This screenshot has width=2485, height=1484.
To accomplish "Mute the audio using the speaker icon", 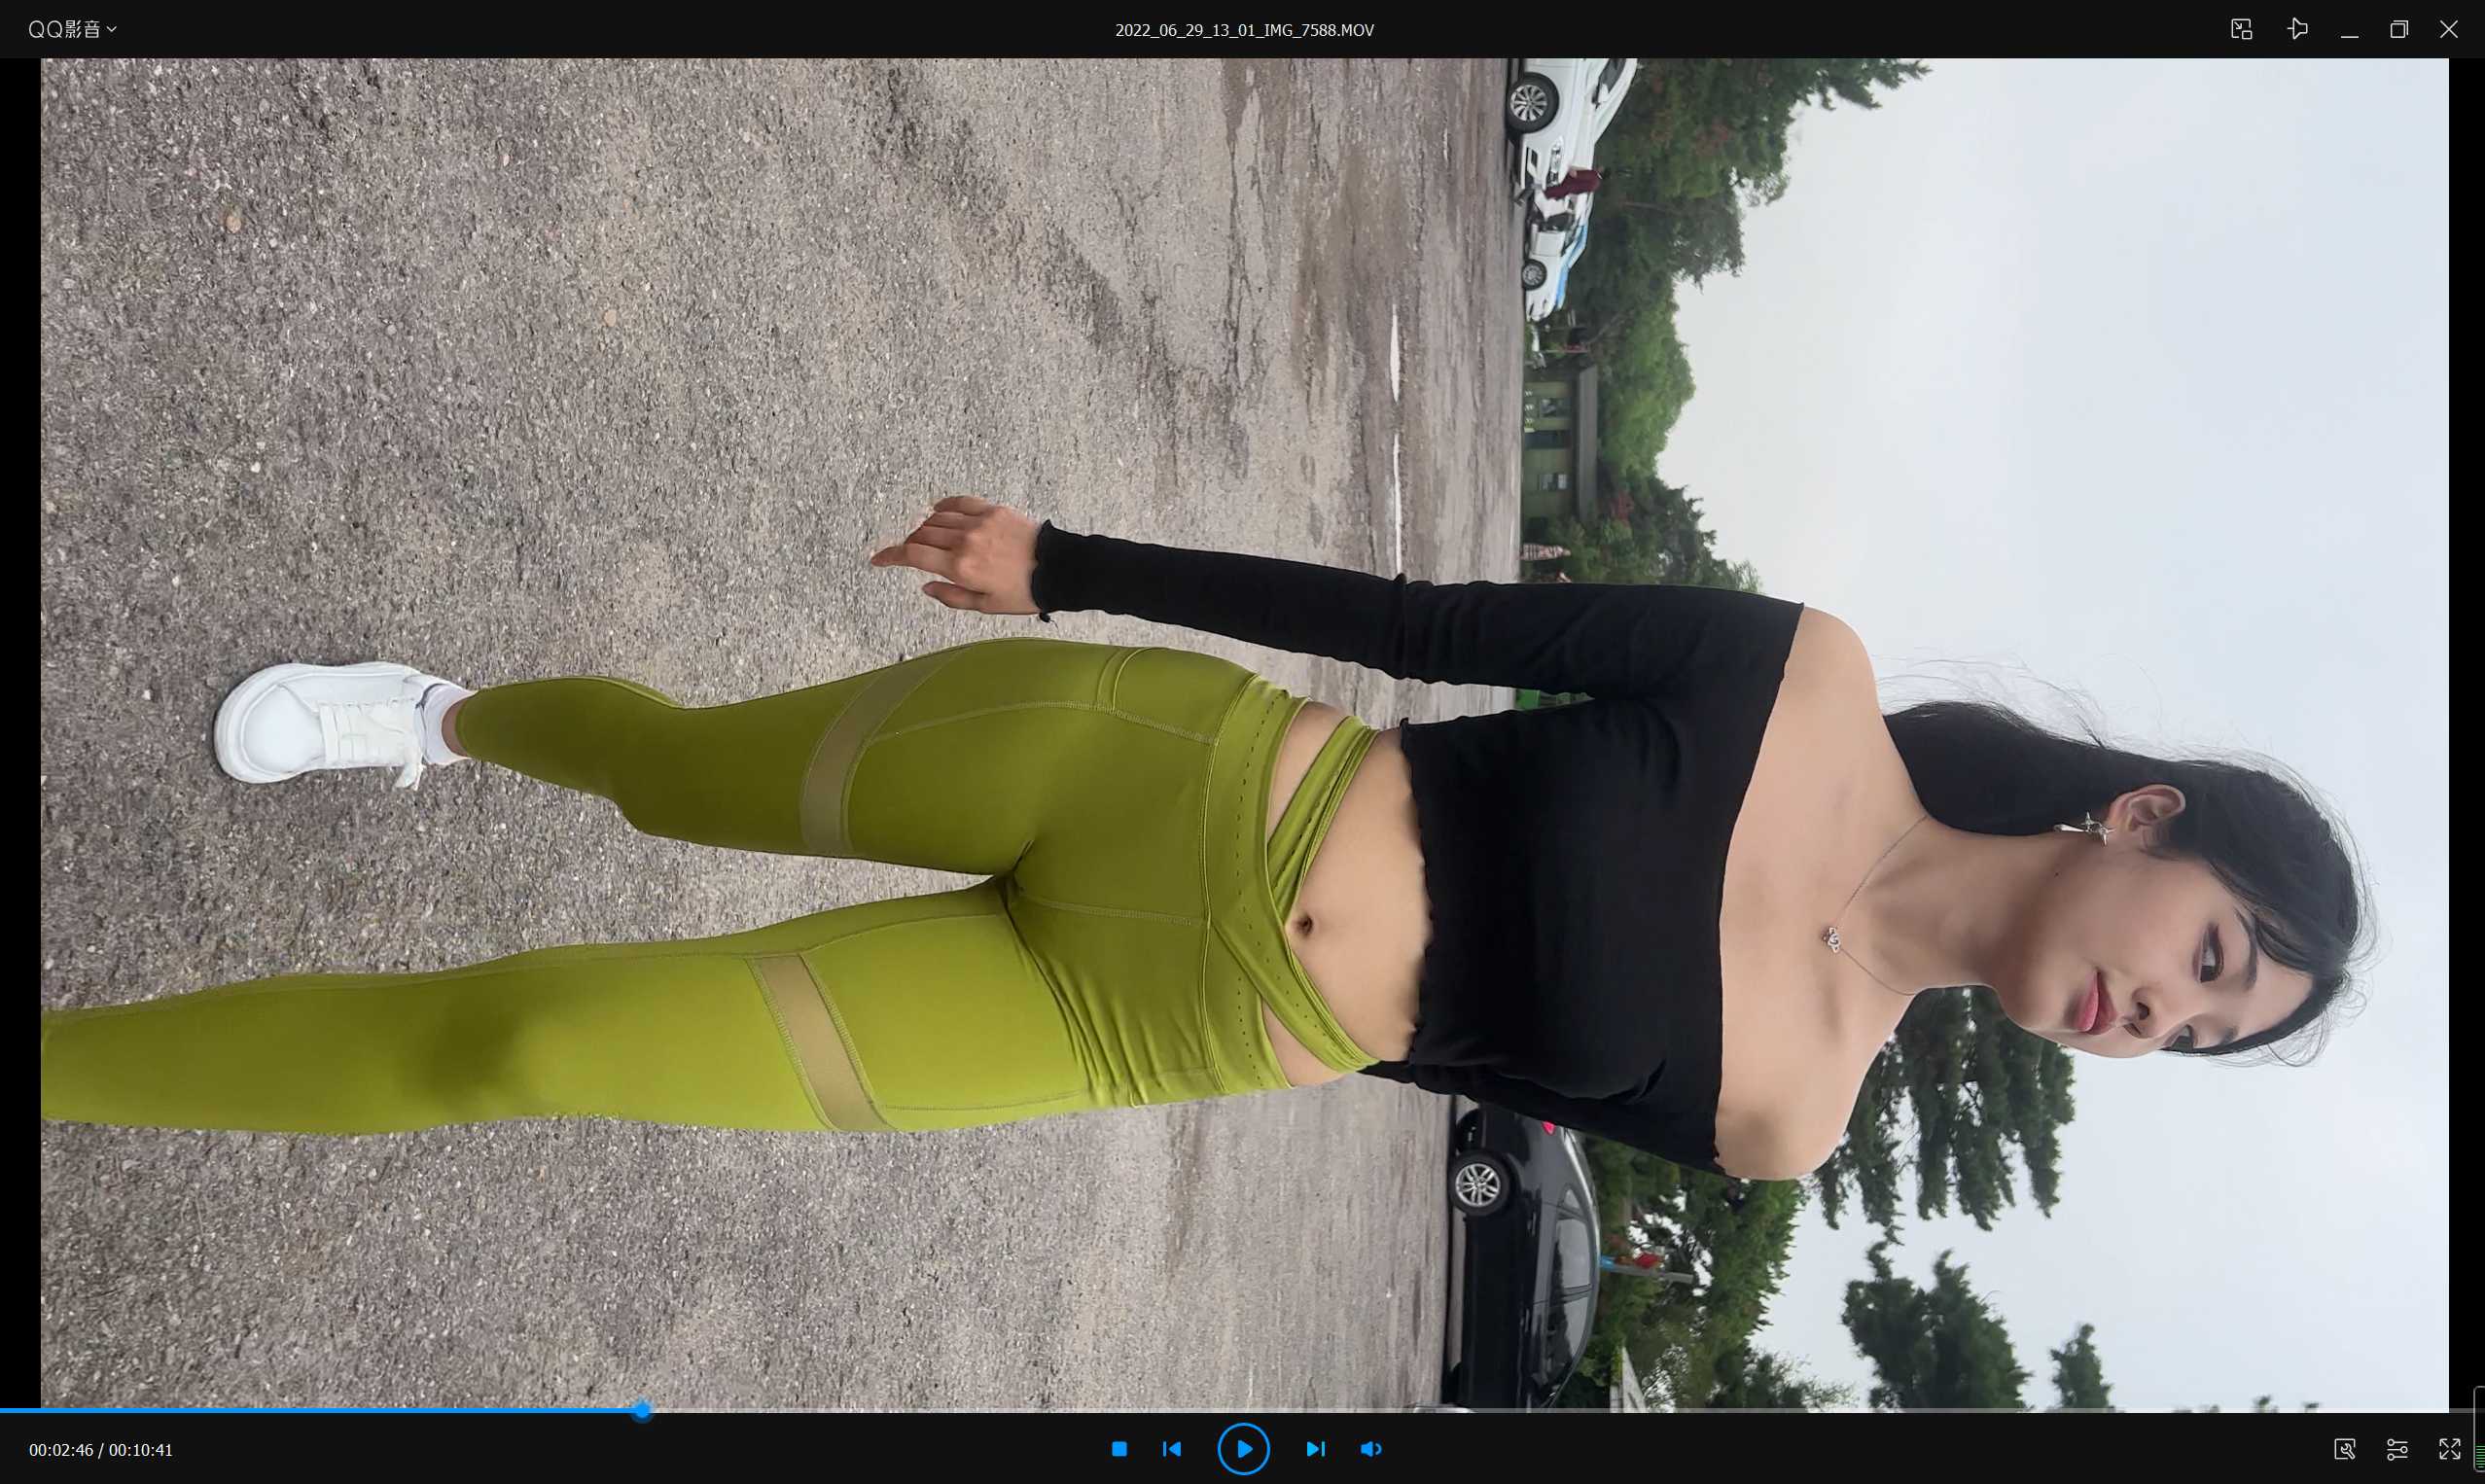I will point(1370,1448).
